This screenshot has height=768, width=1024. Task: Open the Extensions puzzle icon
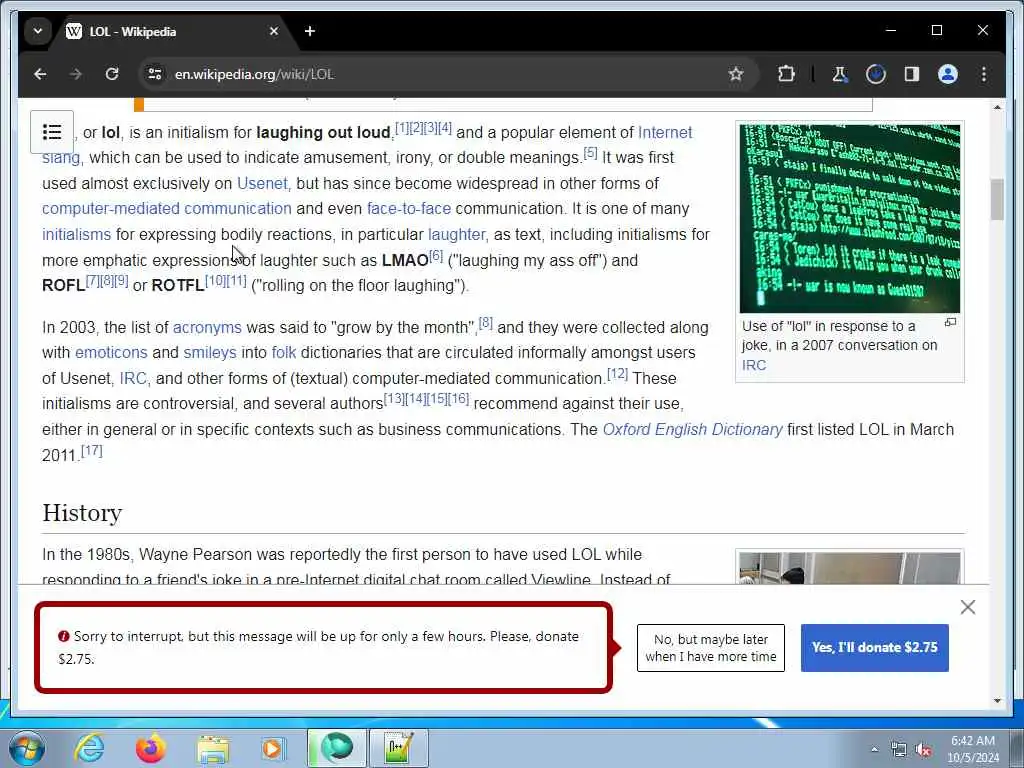786,74
